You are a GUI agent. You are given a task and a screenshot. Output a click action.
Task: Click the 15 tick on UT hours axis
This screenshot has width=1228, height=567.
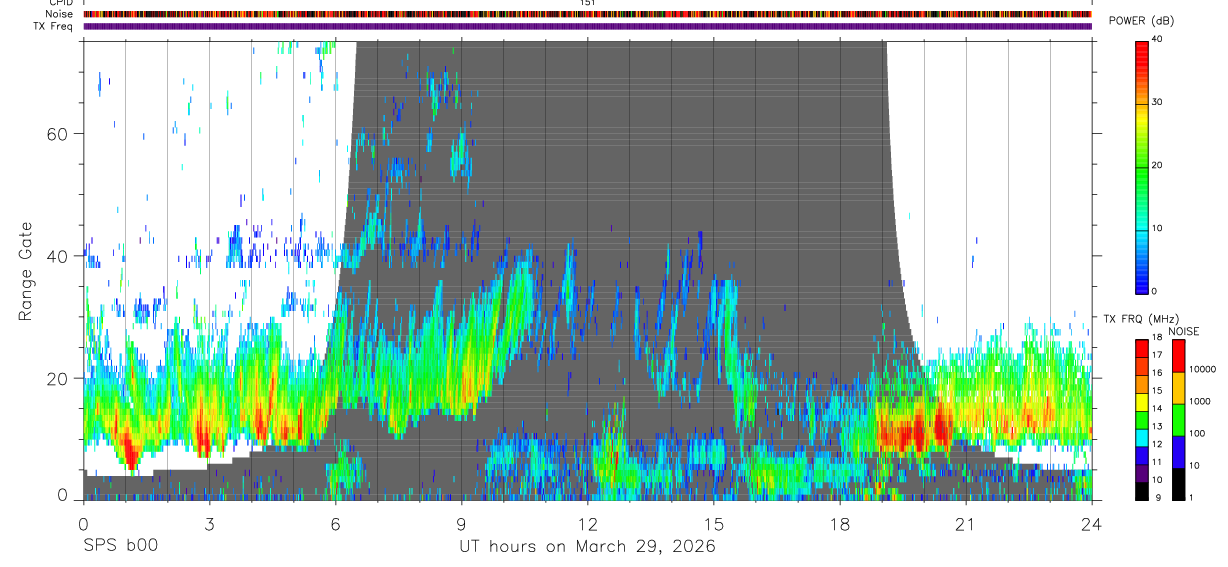click(x=714, y=523)
